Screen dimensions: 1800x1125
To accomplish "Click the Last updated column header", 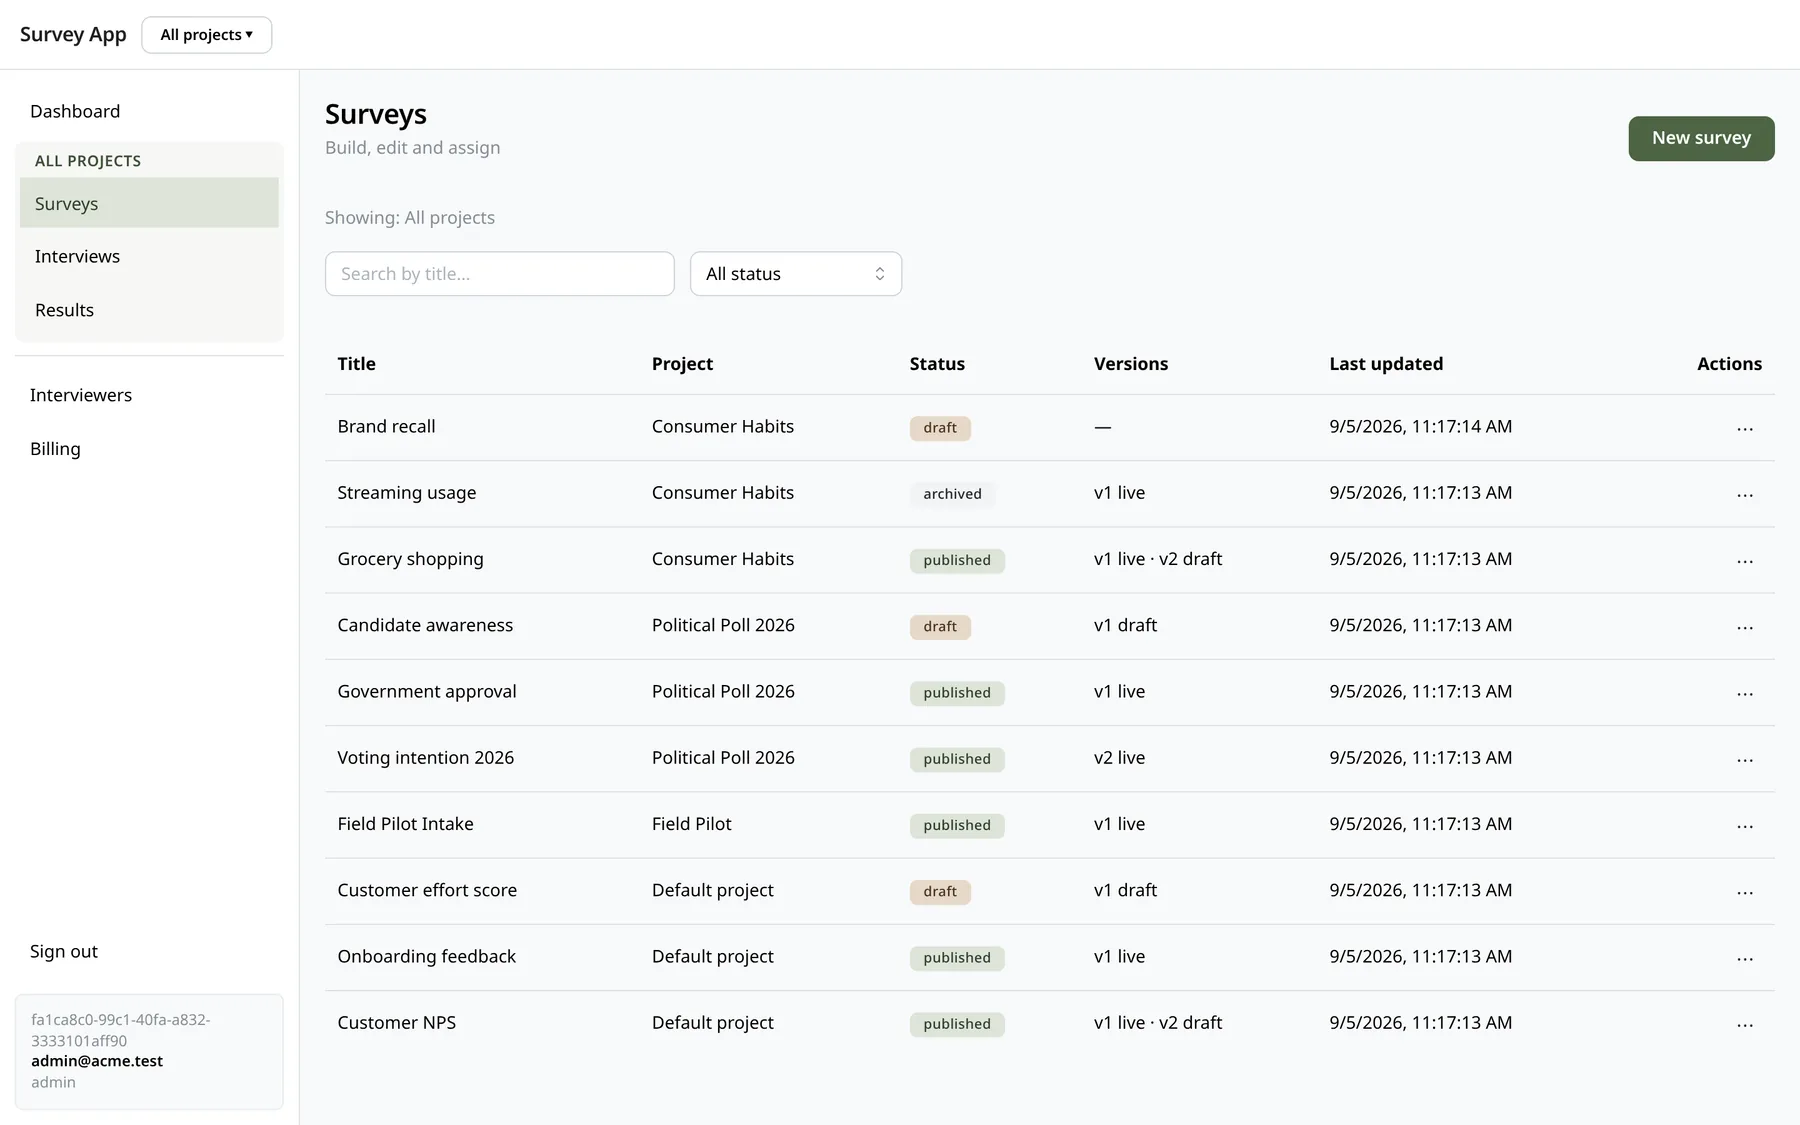I will [1386, 364].
